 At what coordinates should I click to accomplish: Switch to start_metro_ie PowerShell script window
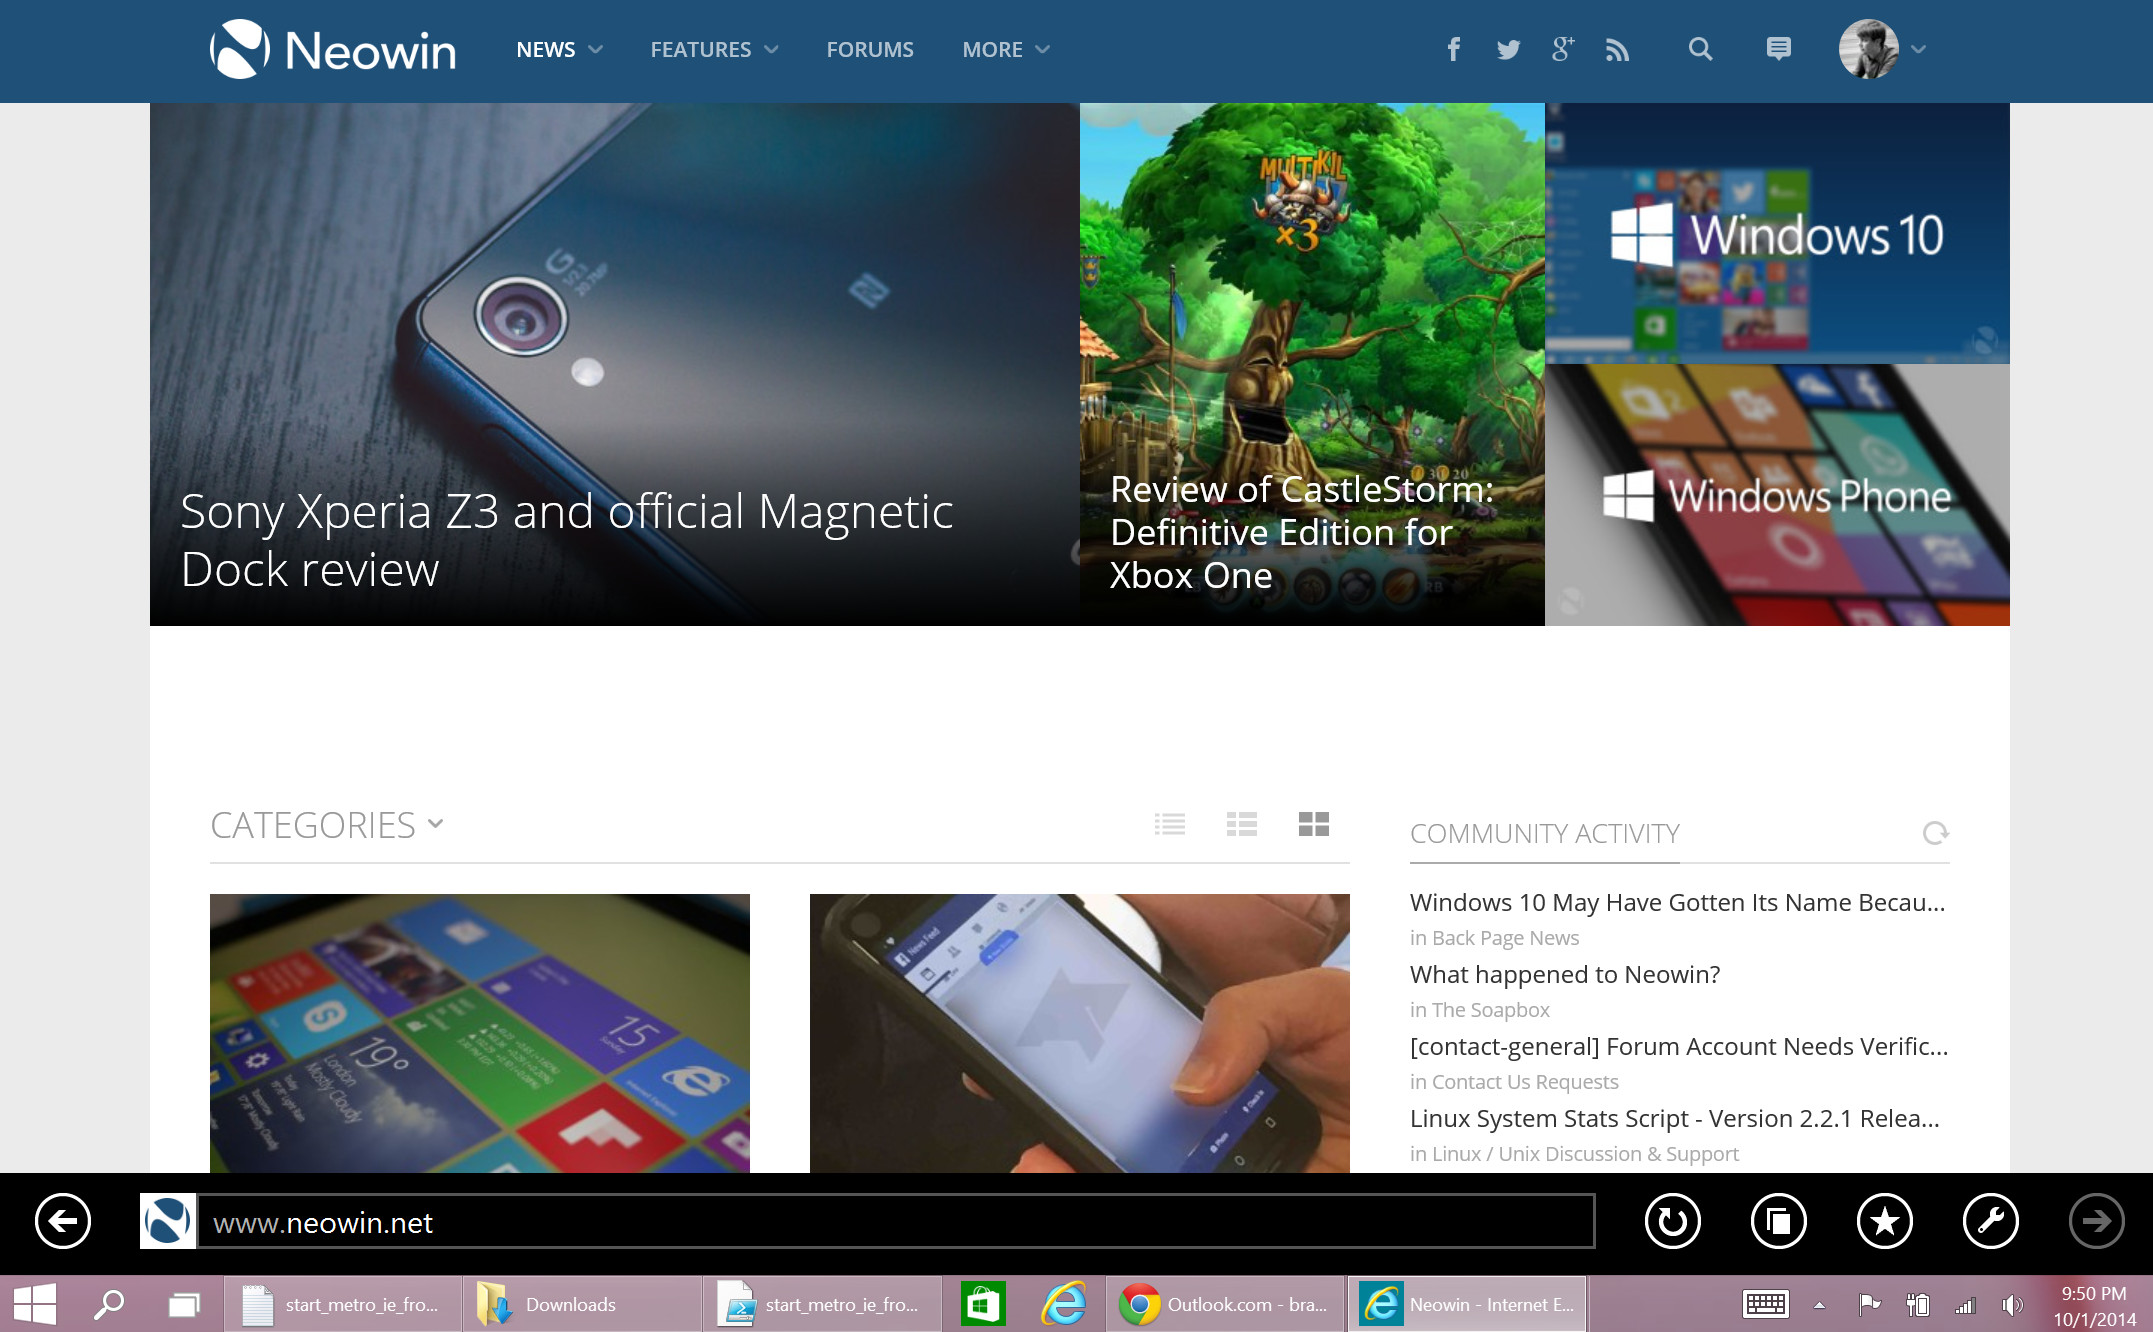[822, 1304]
